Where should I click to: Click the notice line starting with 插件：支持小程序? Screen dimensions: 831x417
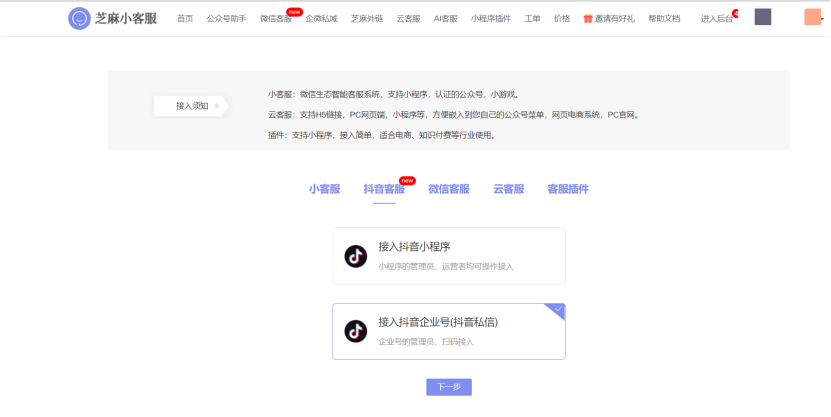tap(382, 135)
